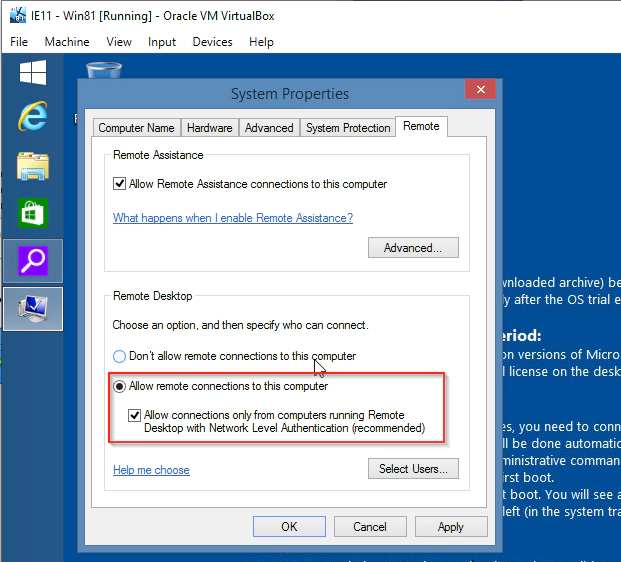Switch to the System Protection tab
Image resolution: width=621 pixels, height=562 pixels.
tap(348, 128)
